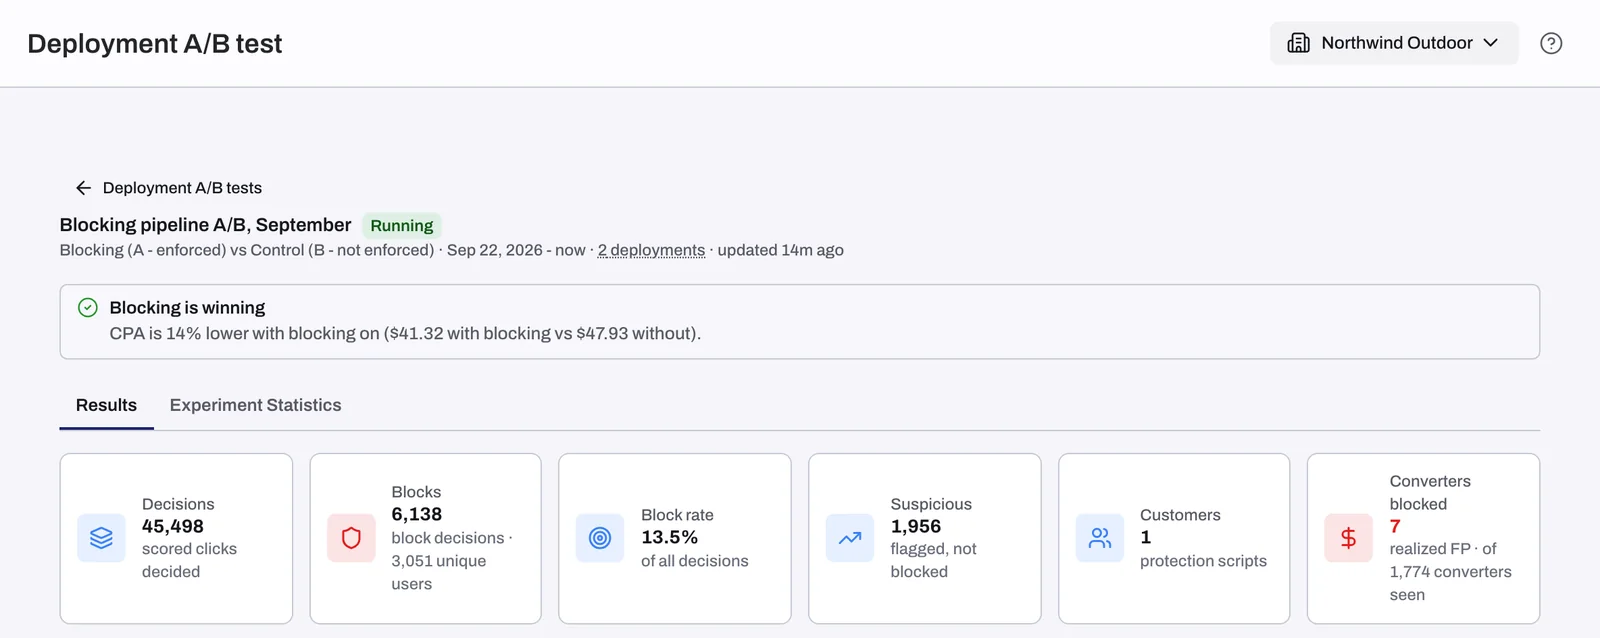The image size is (1600, 638).
Task: Click the Suspicious trend arrow icon
Action: pyautogui.click(x=850, y=538)
